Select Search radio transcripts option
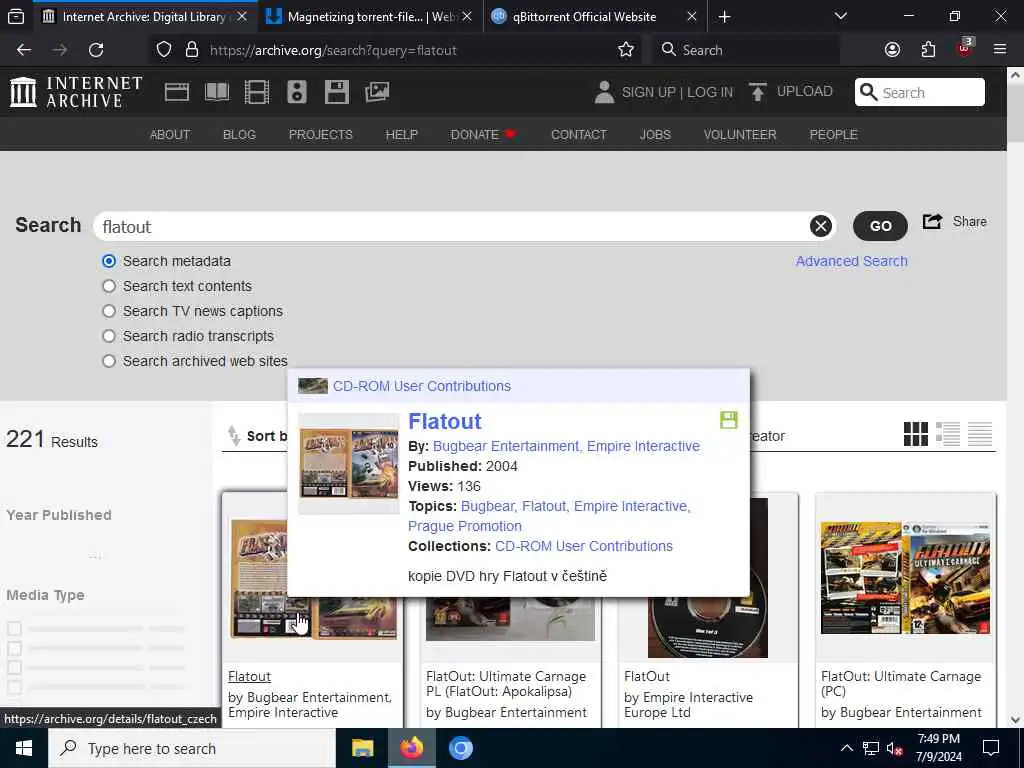 pyautogui.click(x=109, y=336)
